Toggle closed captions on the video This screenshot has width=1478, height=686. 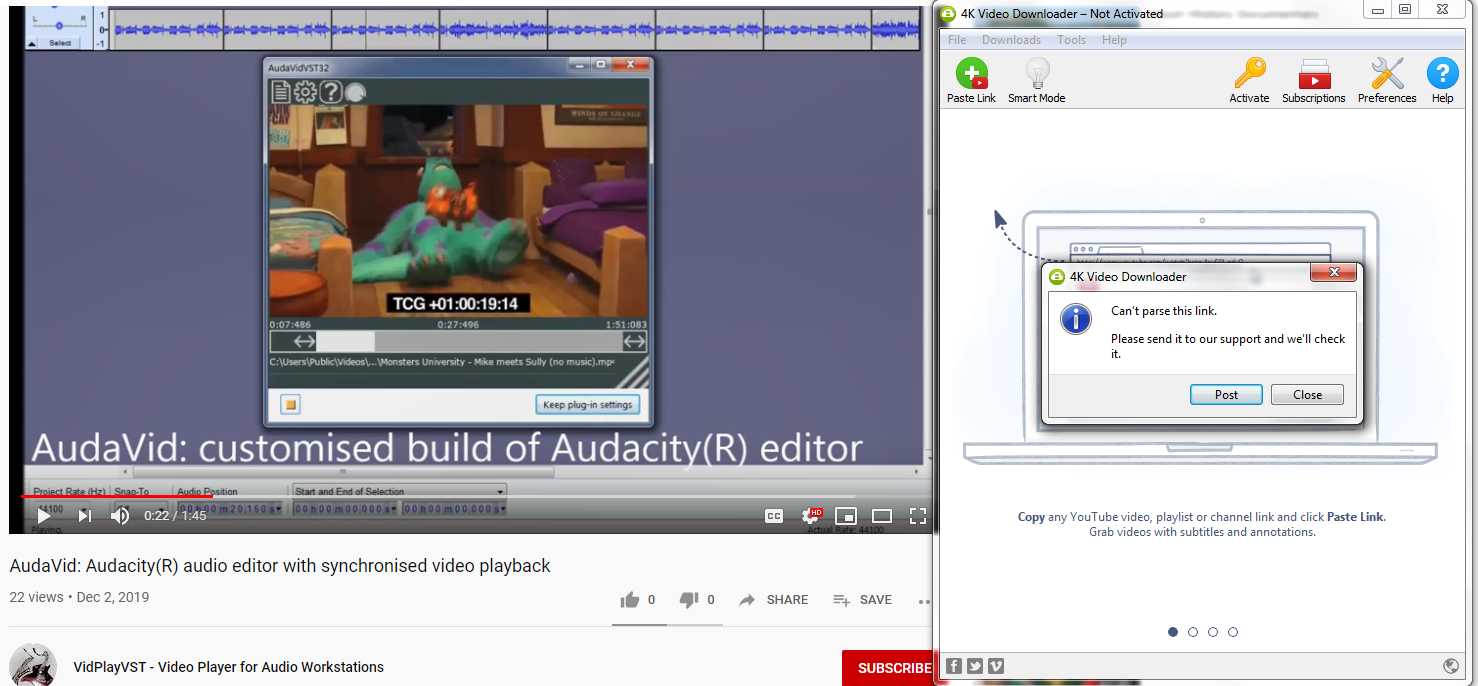774,516
